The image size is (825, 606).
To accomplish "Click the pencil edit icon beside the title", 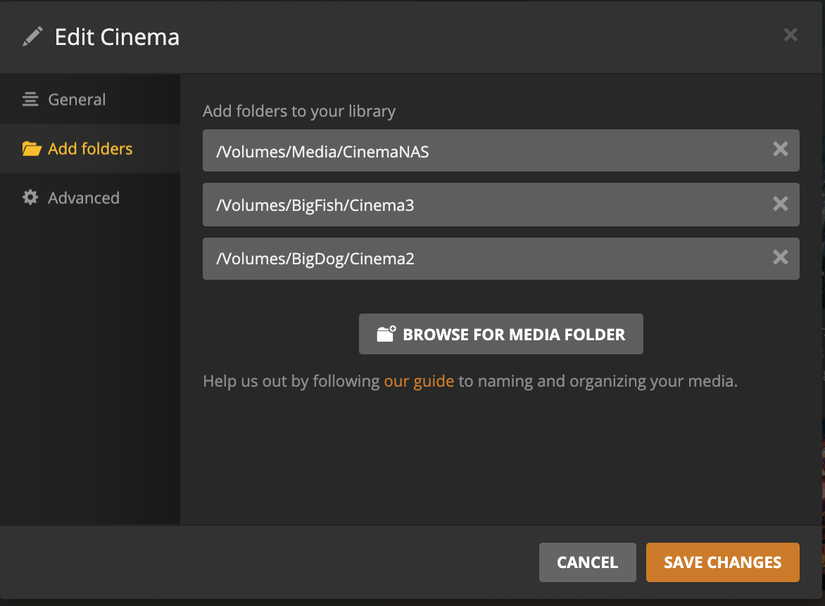I will [33, 37].
